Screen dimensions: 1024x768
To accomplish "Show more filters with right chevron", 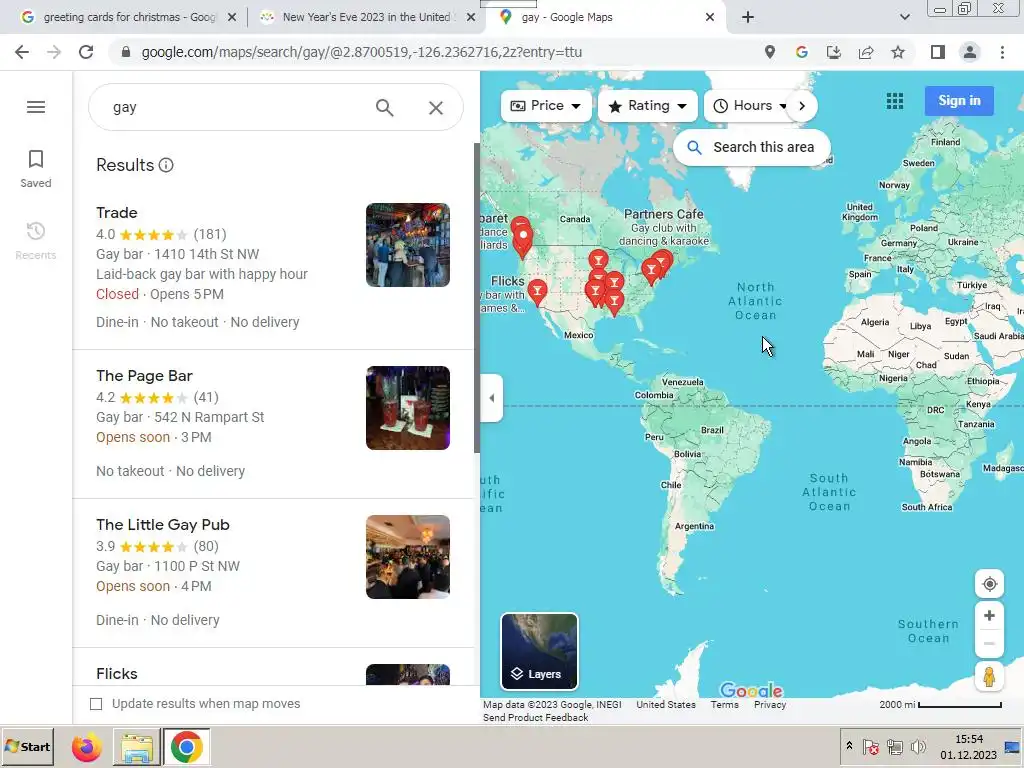I will point(802,106).
